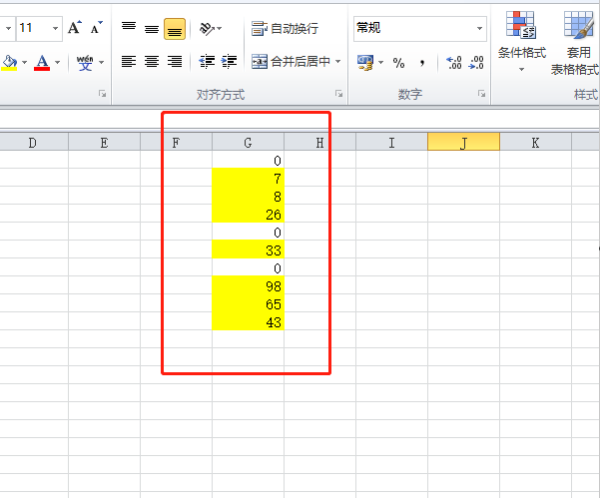Select the yellow cell containing 43

[x=248, y=322]
